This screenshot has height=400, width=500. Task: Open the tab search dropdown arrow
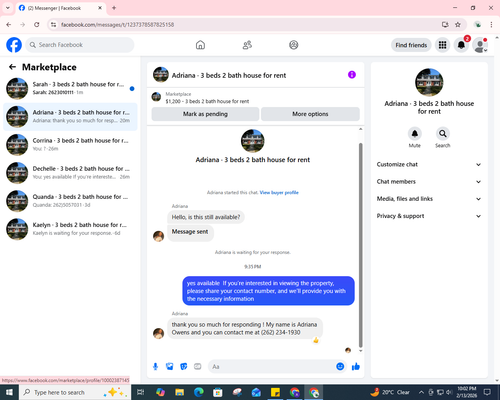(x=8, y=8)
